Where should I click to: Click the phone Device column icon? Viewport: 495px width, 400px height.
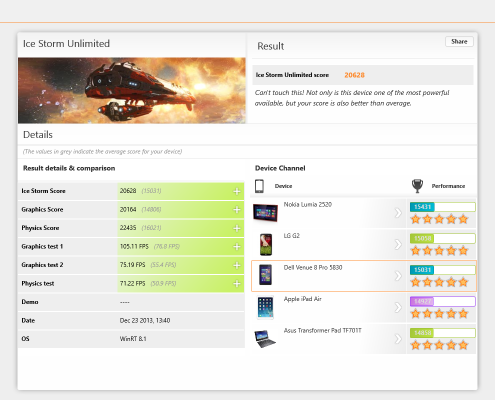[x=259, y=186]
